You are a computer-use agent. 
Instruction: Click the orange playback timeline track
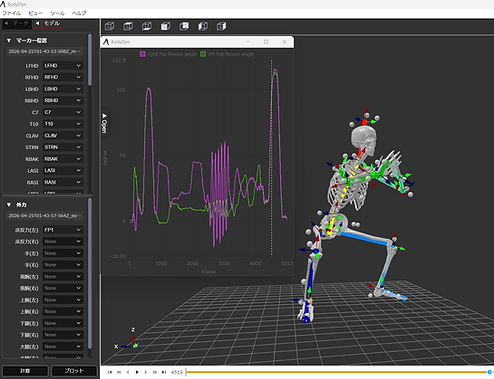coord(337,372)
